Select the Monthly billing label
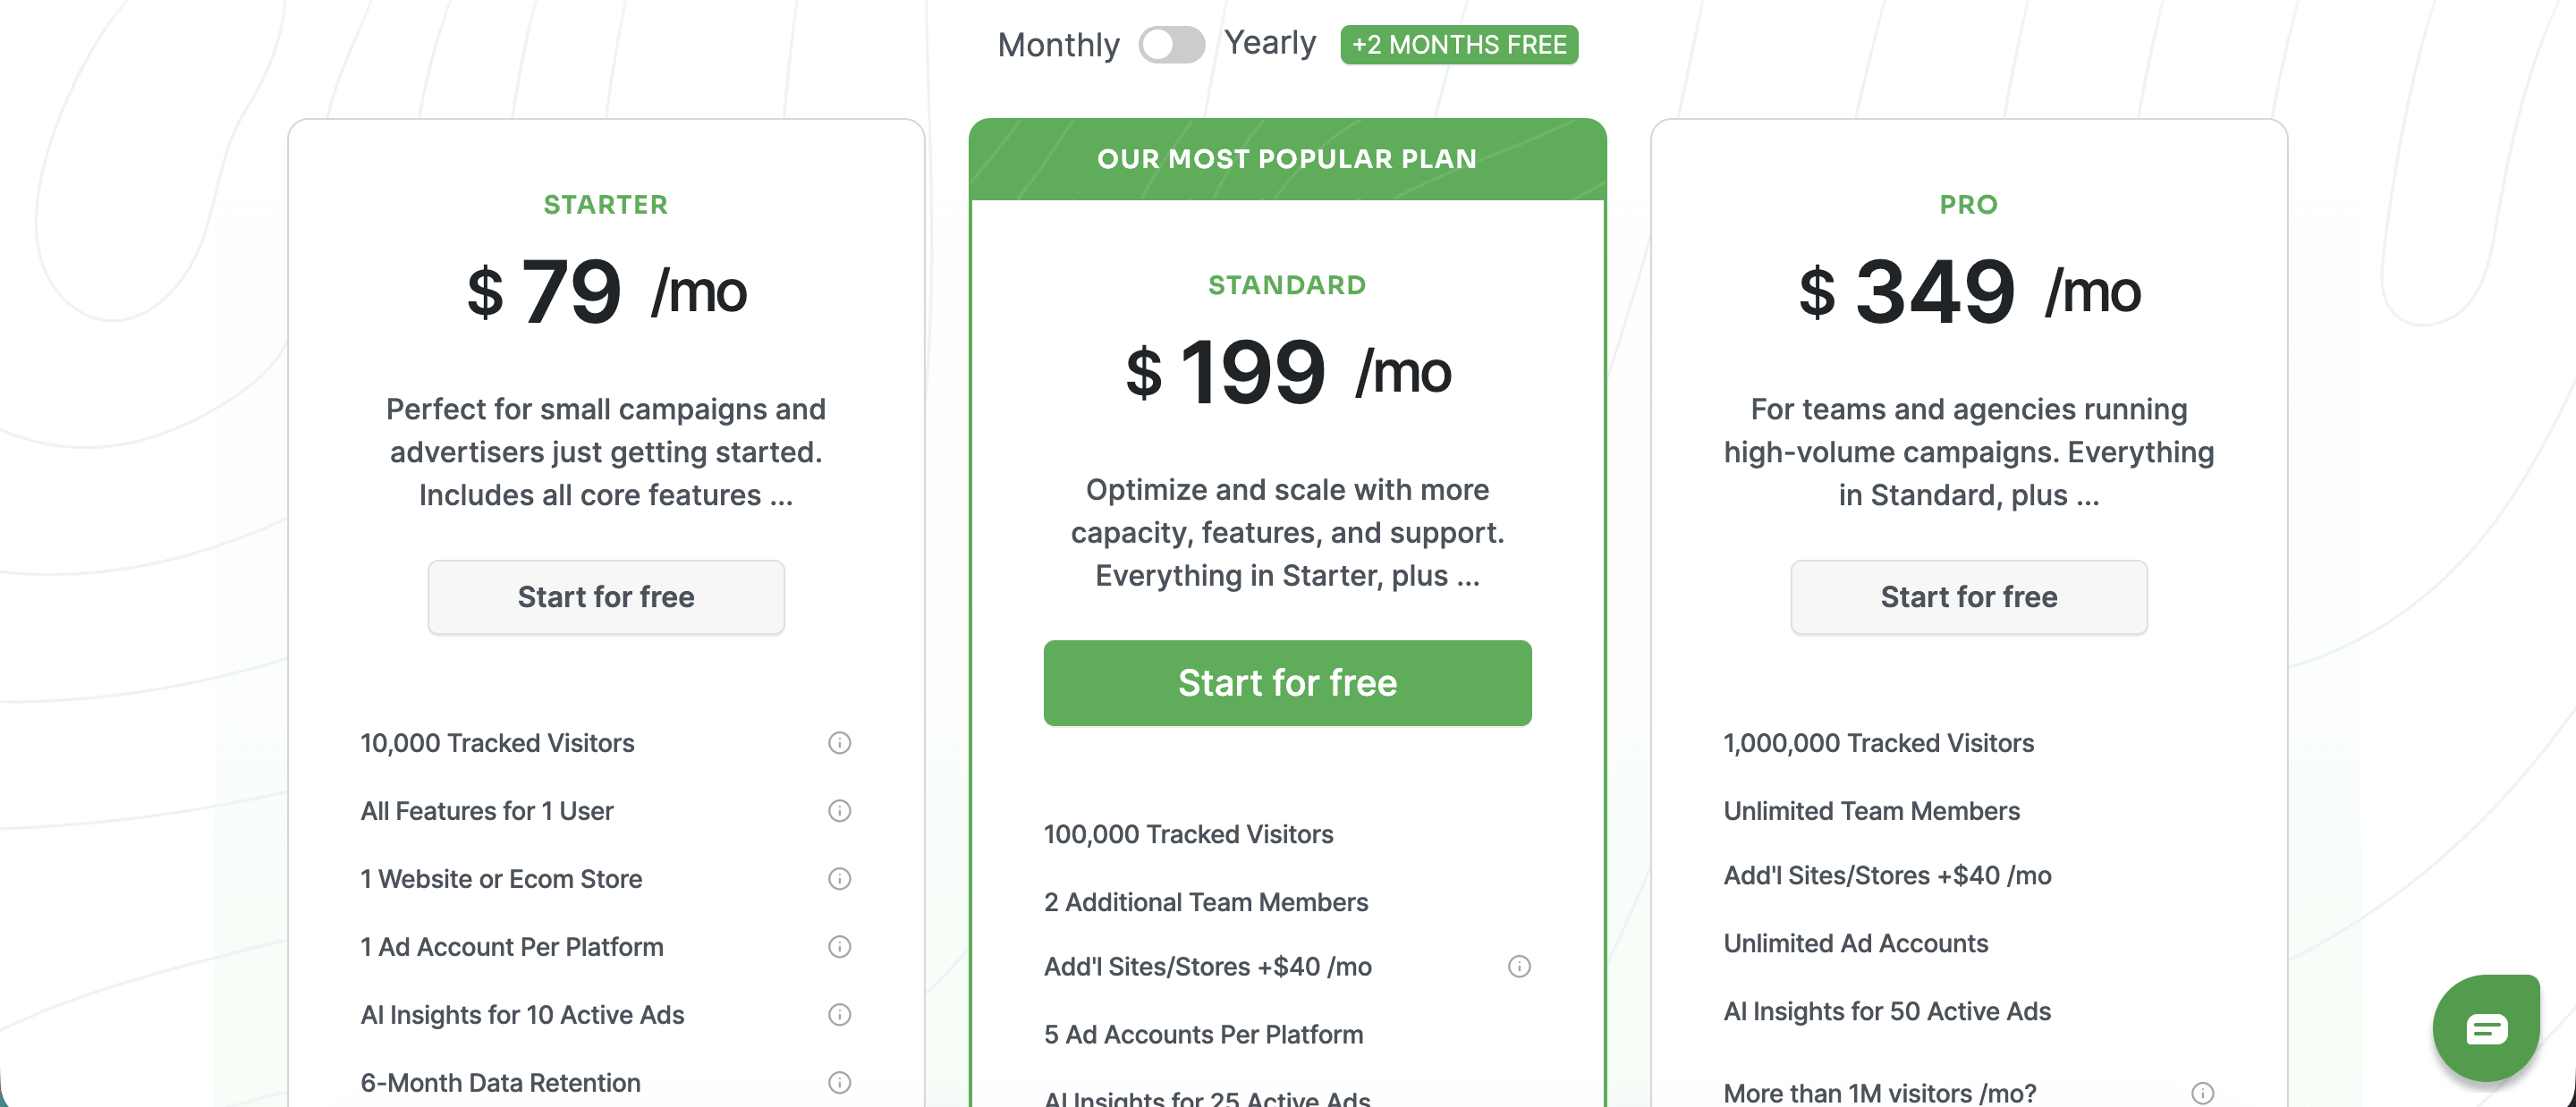The image size is (2576, 1107). point(1058,45)
